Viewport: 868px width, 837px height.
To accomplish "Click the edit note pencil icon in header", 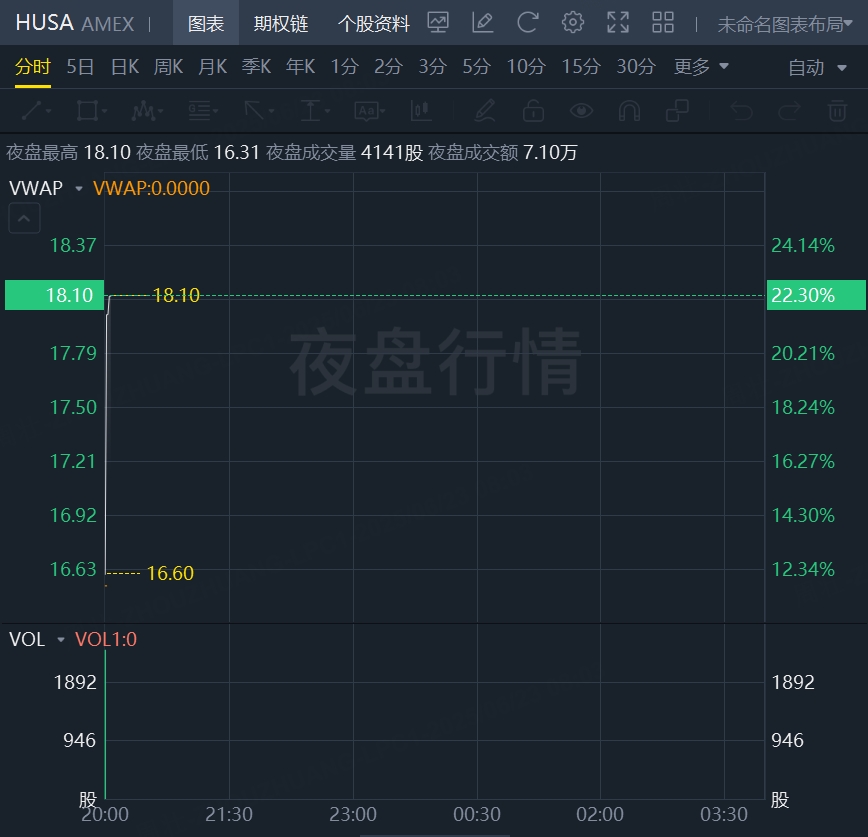I will tap(482, 23).
